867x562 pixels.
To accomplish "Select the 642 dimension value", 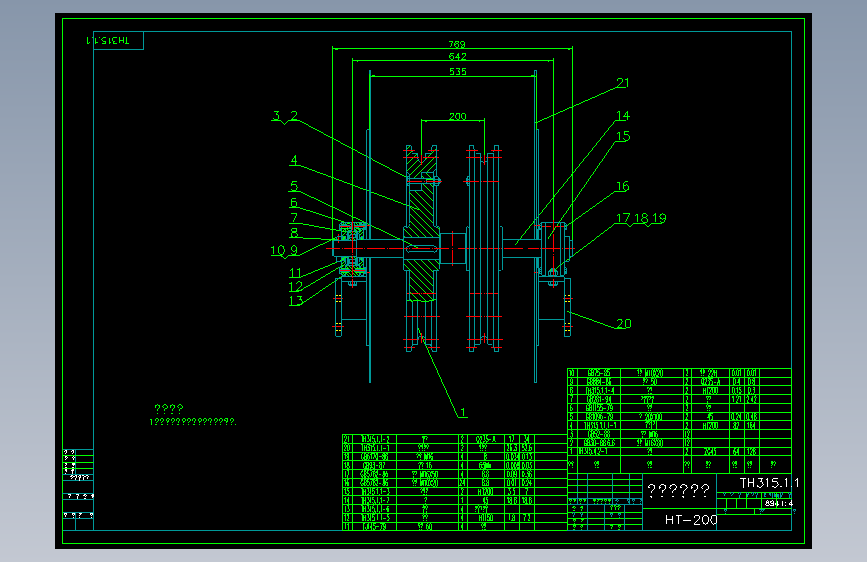I will [x=457, y=56].
